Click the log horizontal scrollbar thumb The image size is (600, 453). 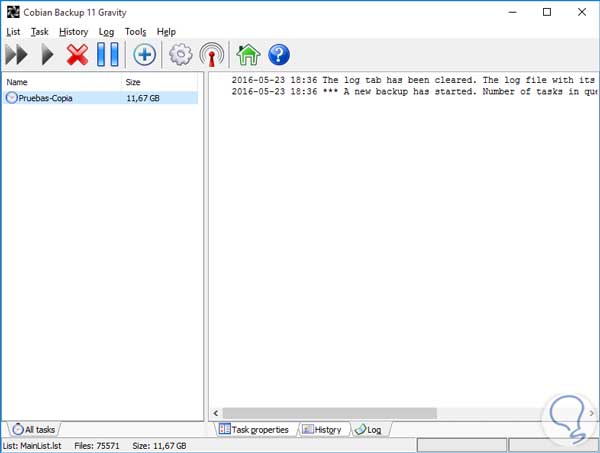(x=329, y=413)
